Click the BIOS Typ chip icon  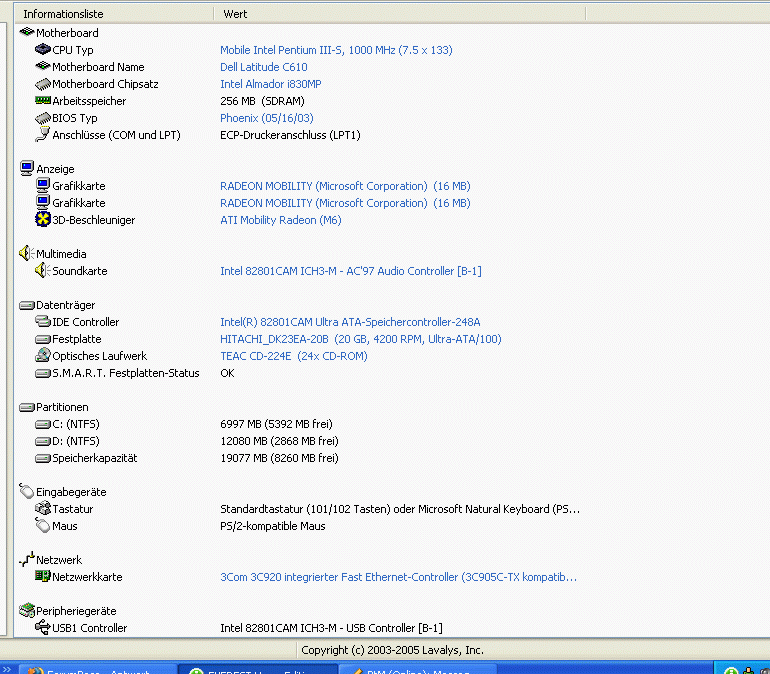tap(43, 118)
